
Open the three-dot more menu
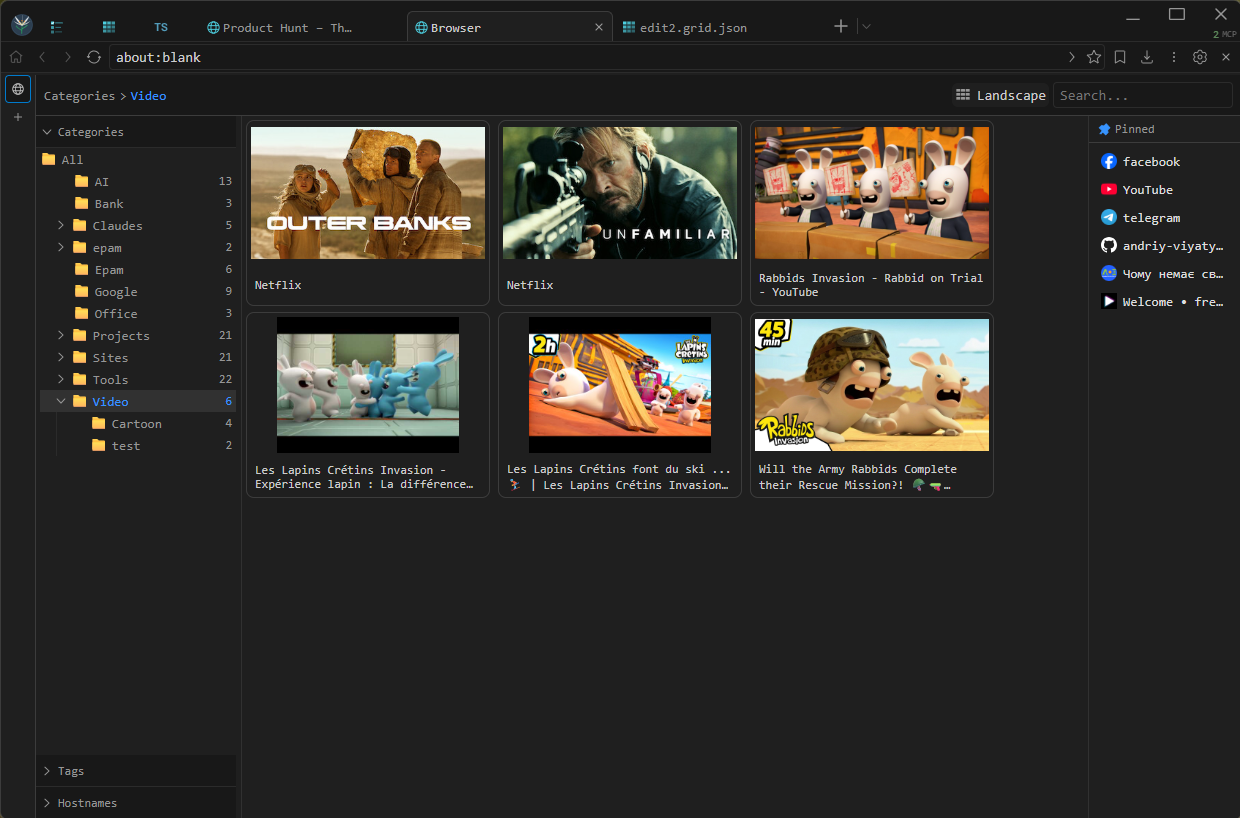tap(1174, 57)
